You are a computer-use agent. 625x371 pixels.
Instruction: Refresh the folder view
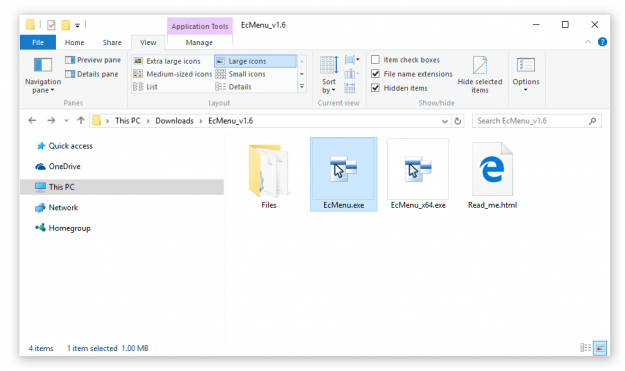(458, 121)
